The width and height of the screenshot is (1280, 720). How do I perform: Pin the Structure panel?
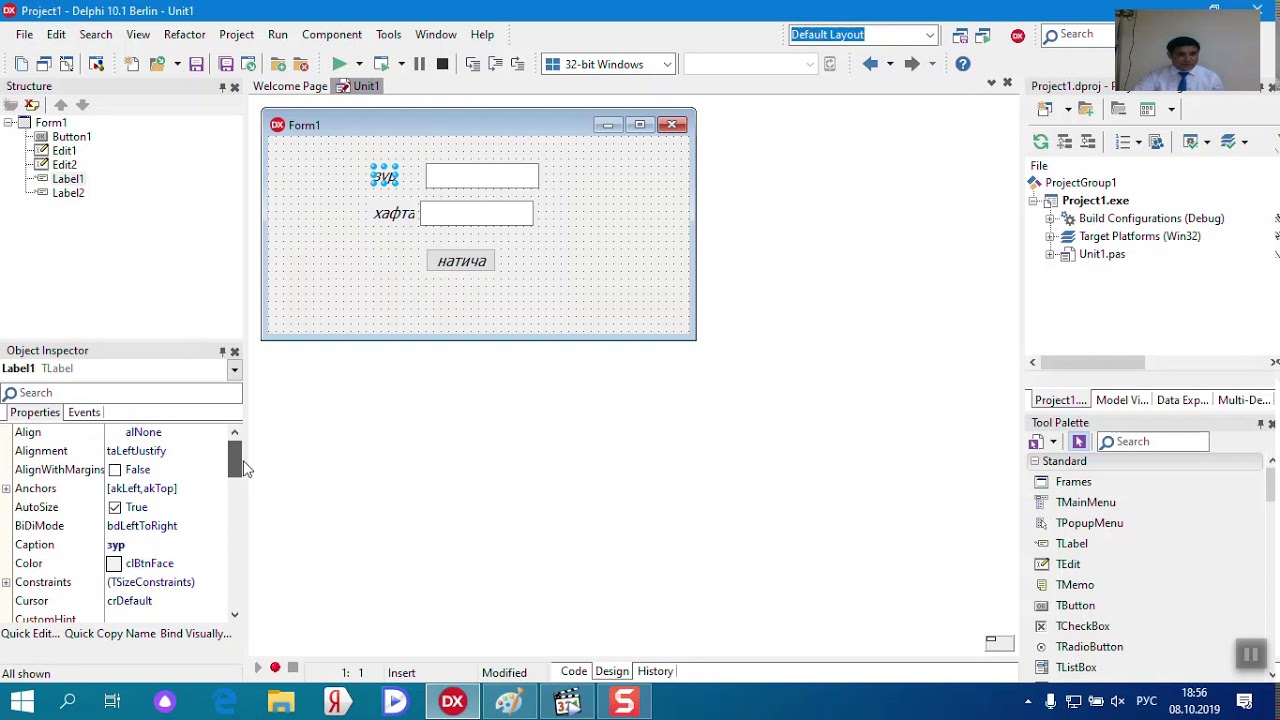222,87
